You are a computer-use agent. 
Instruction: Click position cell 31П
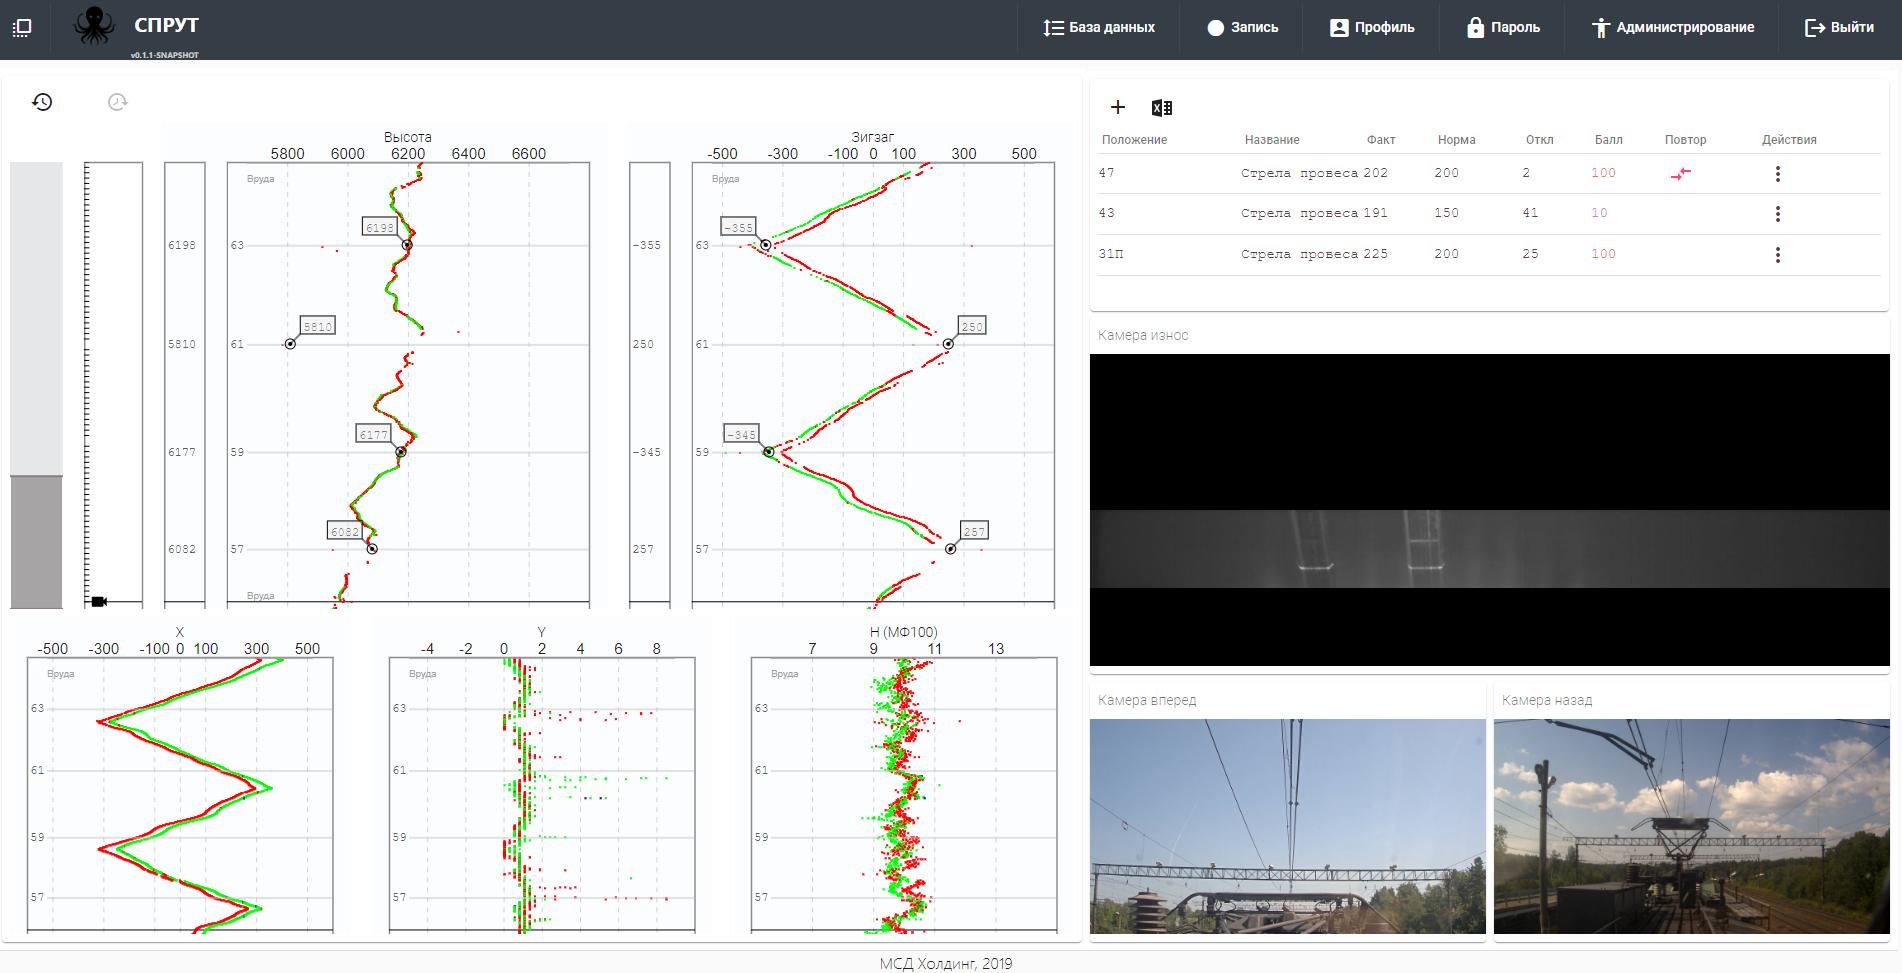click(x=1111, y=254)
